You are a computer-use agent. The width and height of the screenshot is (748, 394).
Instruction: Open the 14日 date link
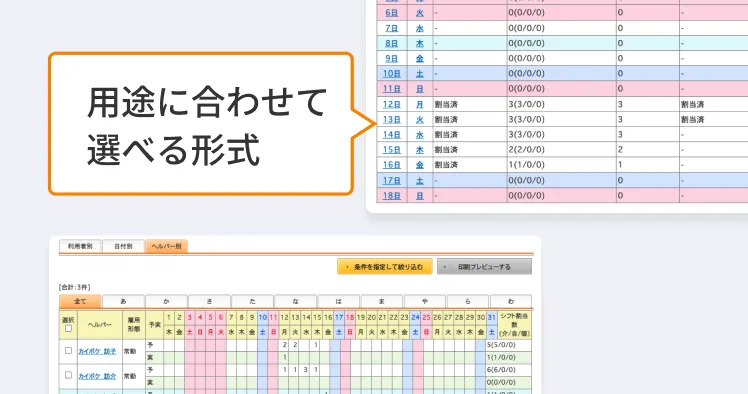(392, 135)
